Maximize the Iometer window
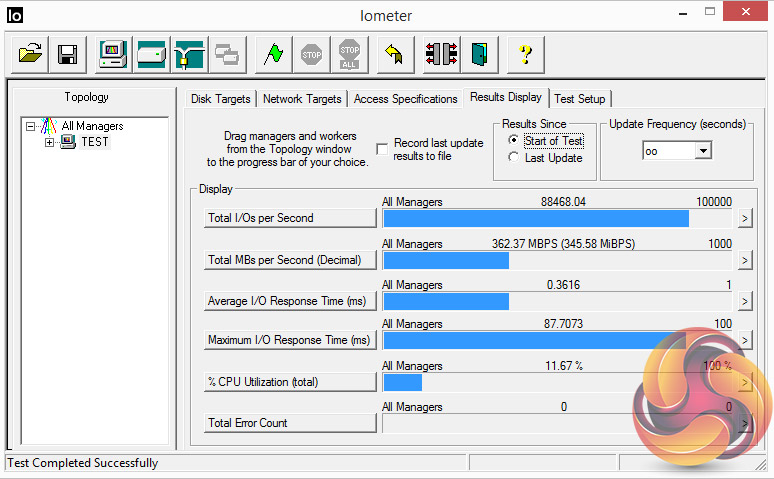Viewport: 774px width, 479px height. pos(710,12)
